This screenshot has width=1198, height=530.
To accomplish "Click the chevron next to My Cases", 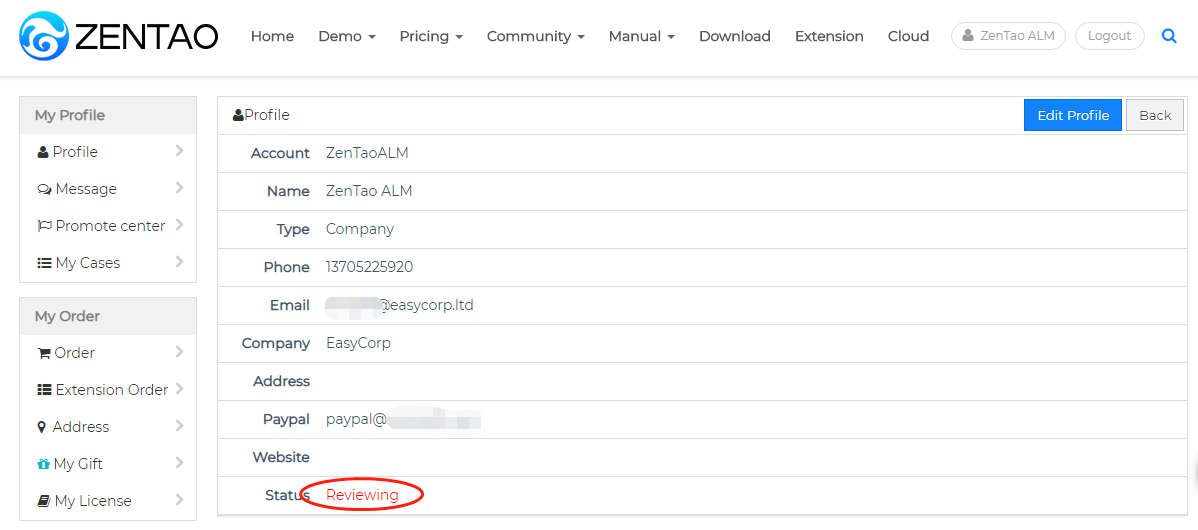I will pos(180,261).
